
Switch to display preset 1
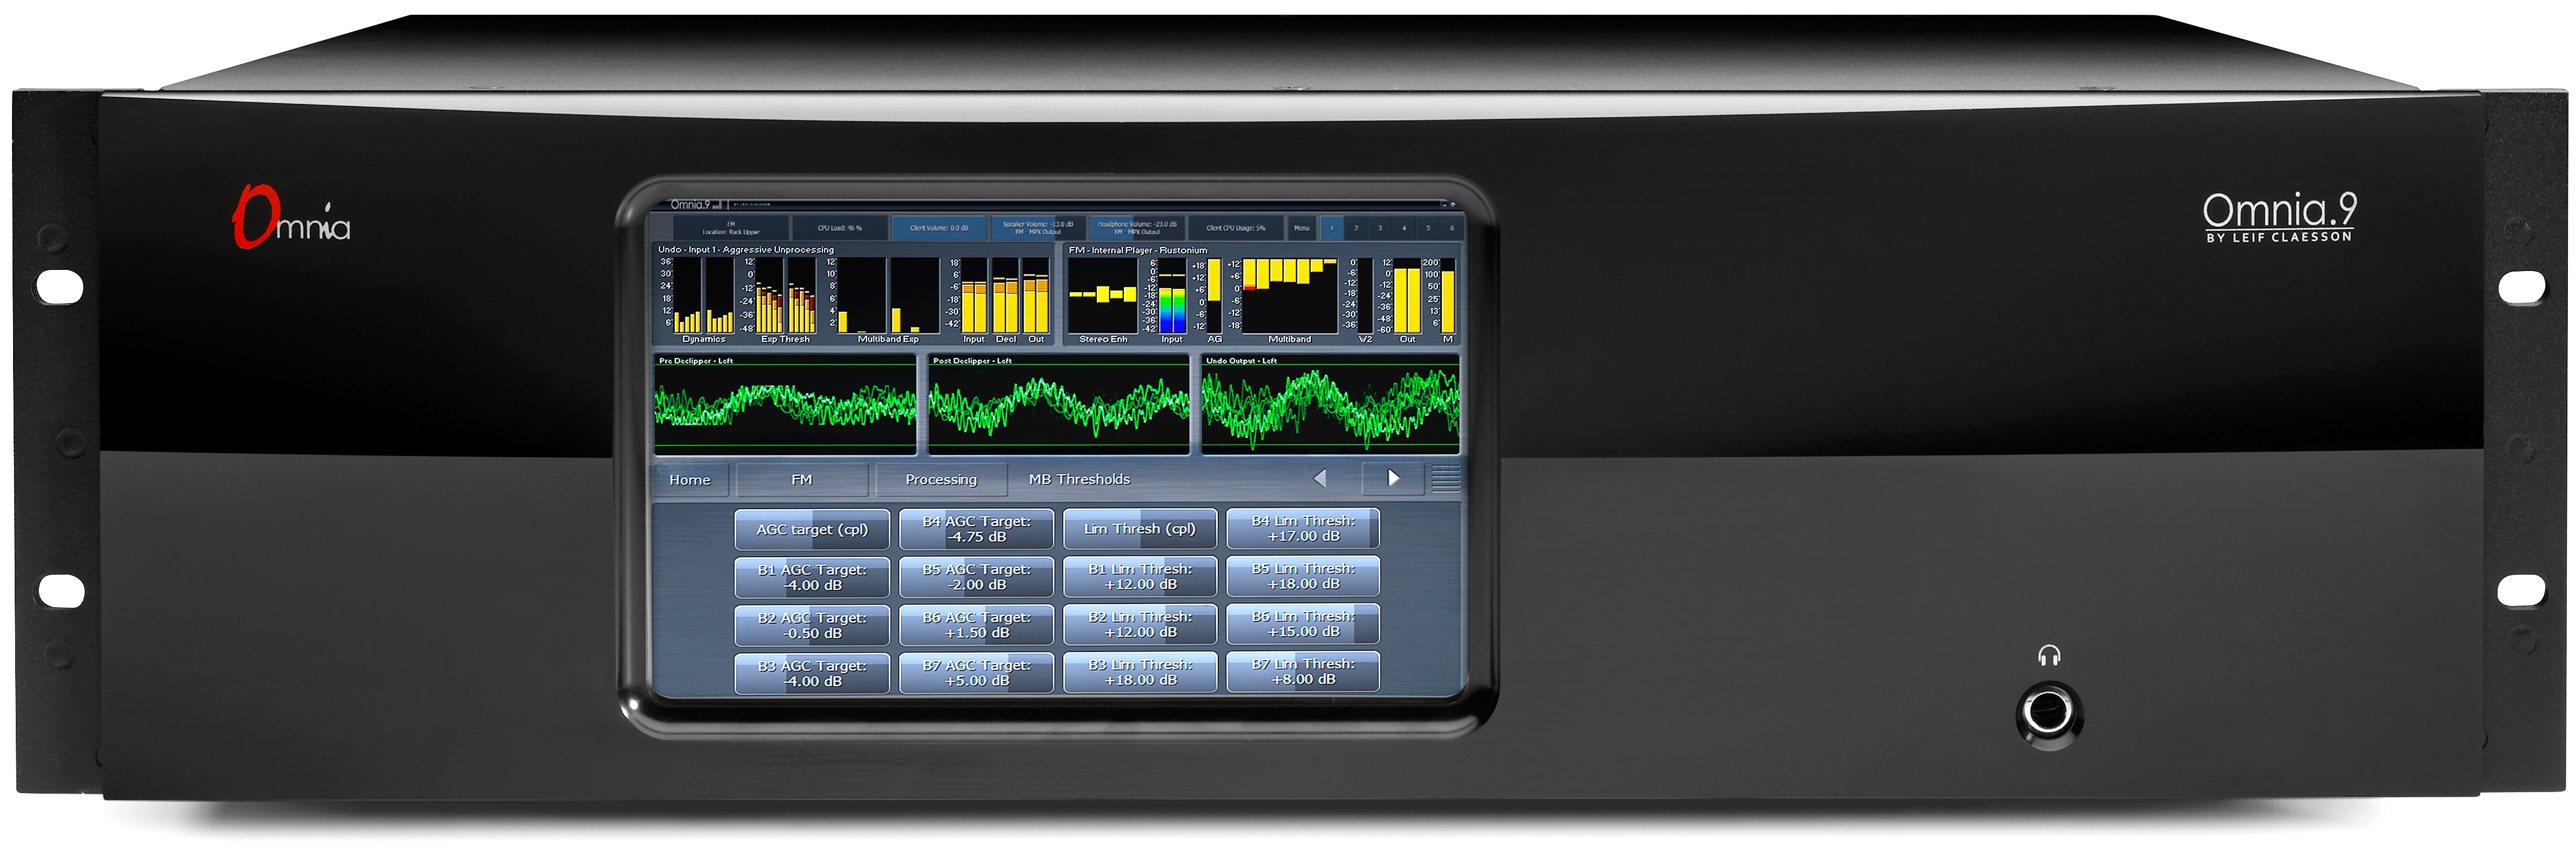(x=1331, y=228)
